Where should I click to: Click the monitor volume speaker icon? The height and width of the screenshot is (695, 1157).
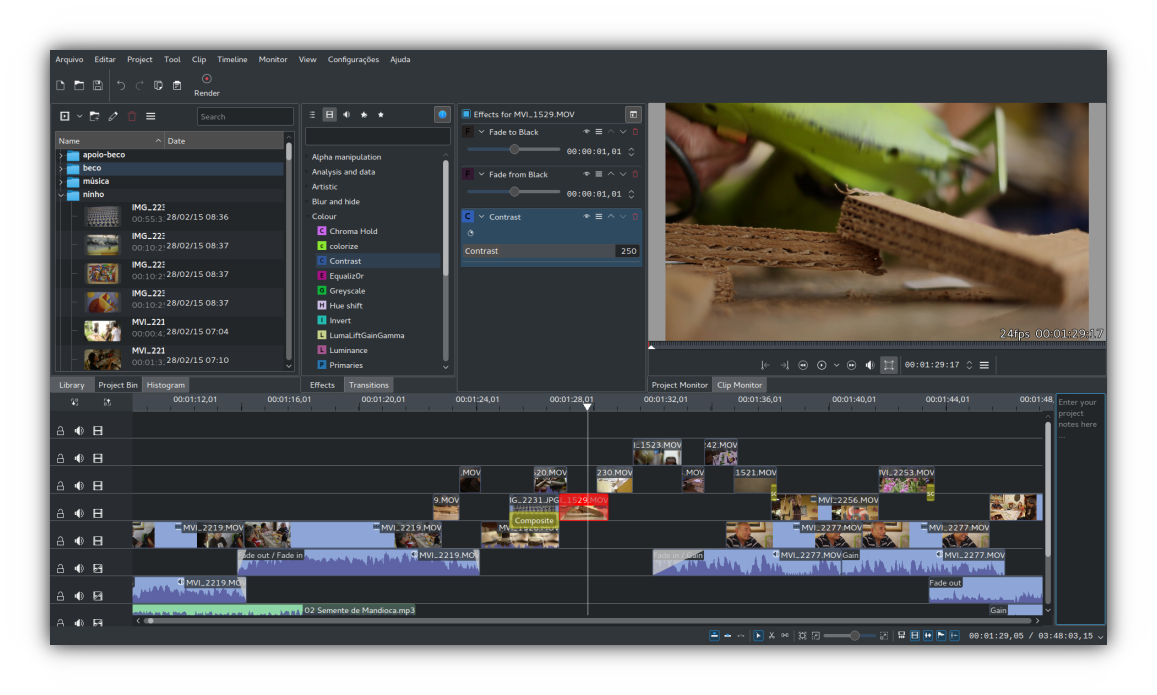(869, 366)
